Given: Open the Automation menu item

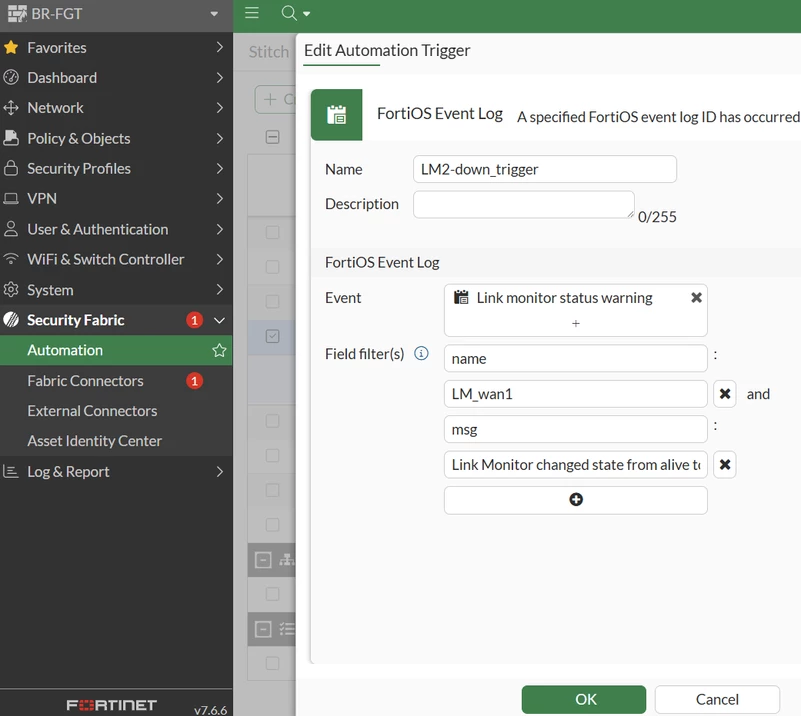Looking at the screenshot, I should (116, 350).
